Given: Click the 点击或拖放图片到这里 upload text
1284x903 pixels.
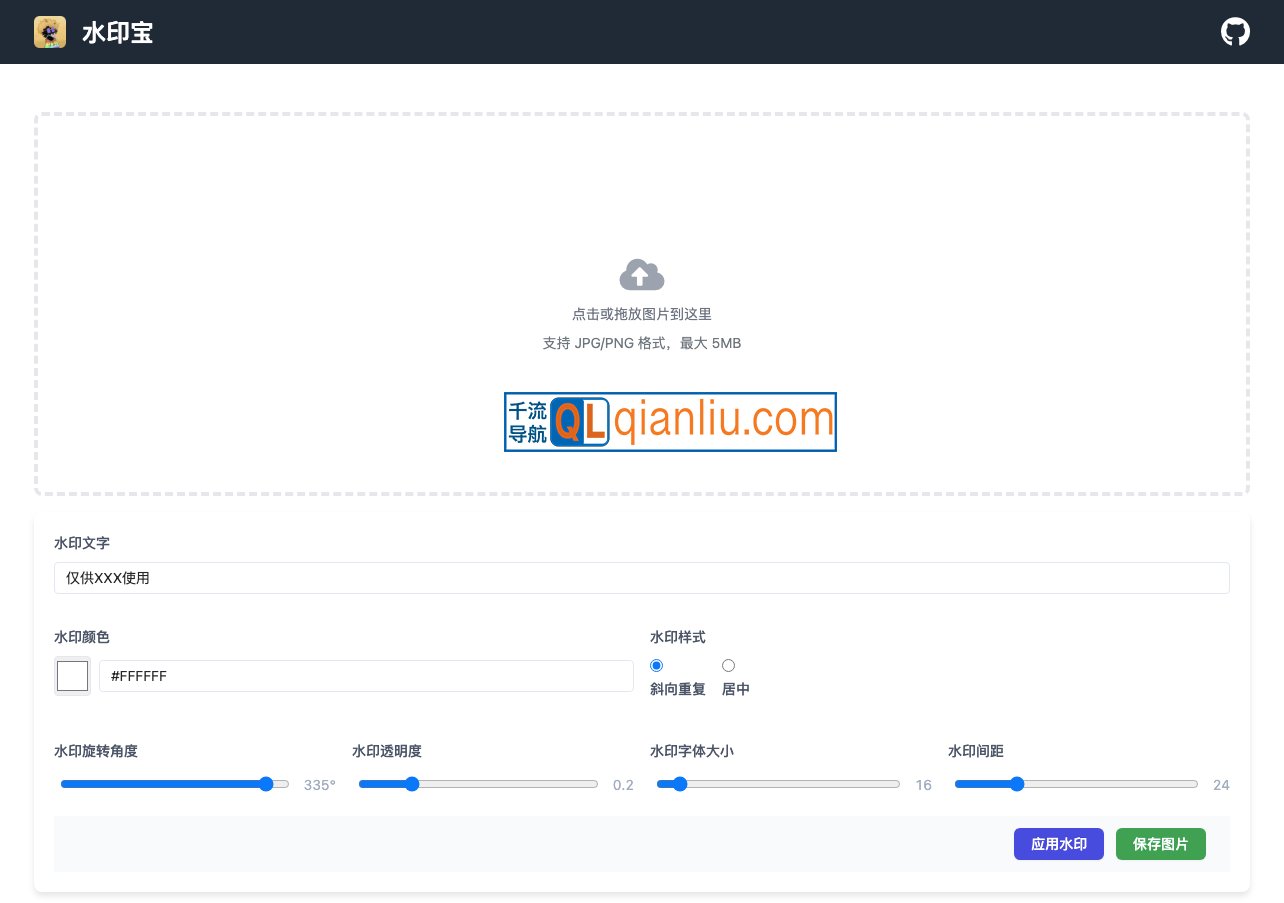Looking at the screenshot, I should tap(642, 314).
